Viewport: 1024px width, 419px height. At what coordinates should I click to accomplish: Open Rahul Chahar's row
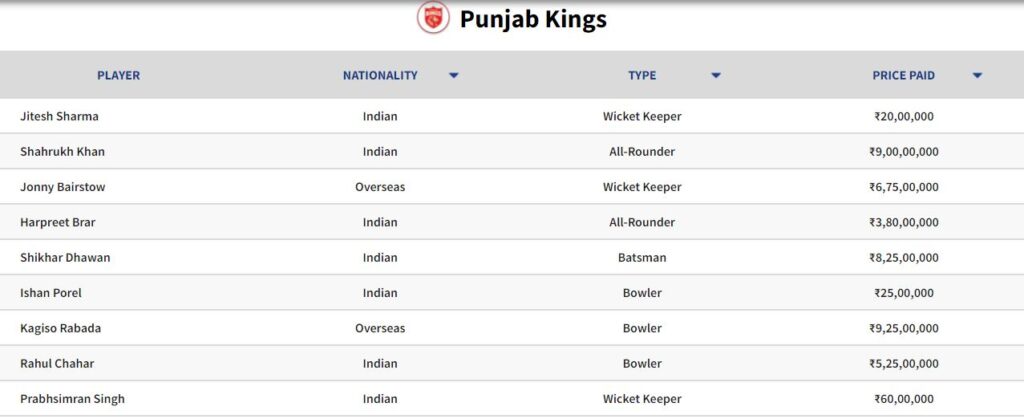point(512,363)
